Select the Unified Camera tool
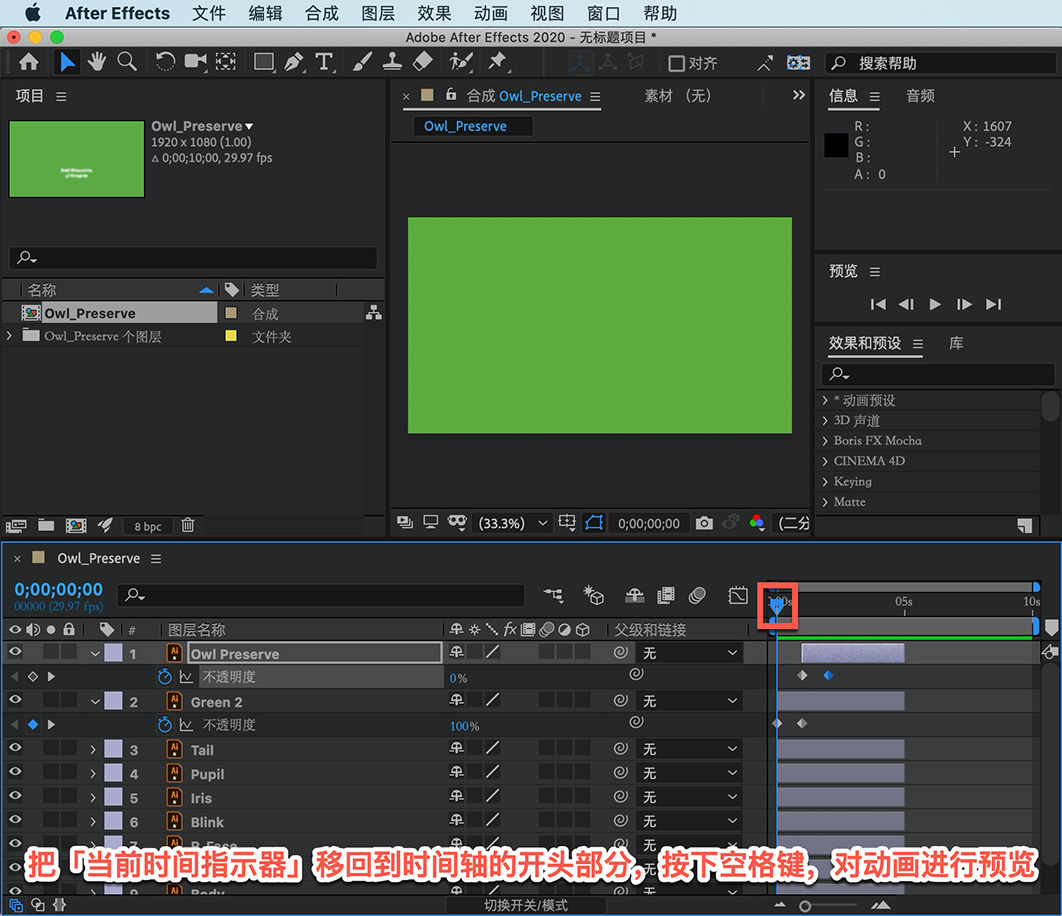Image resolution: width=1062 pixels, height=916 pixels. click(x=196, y=62)
